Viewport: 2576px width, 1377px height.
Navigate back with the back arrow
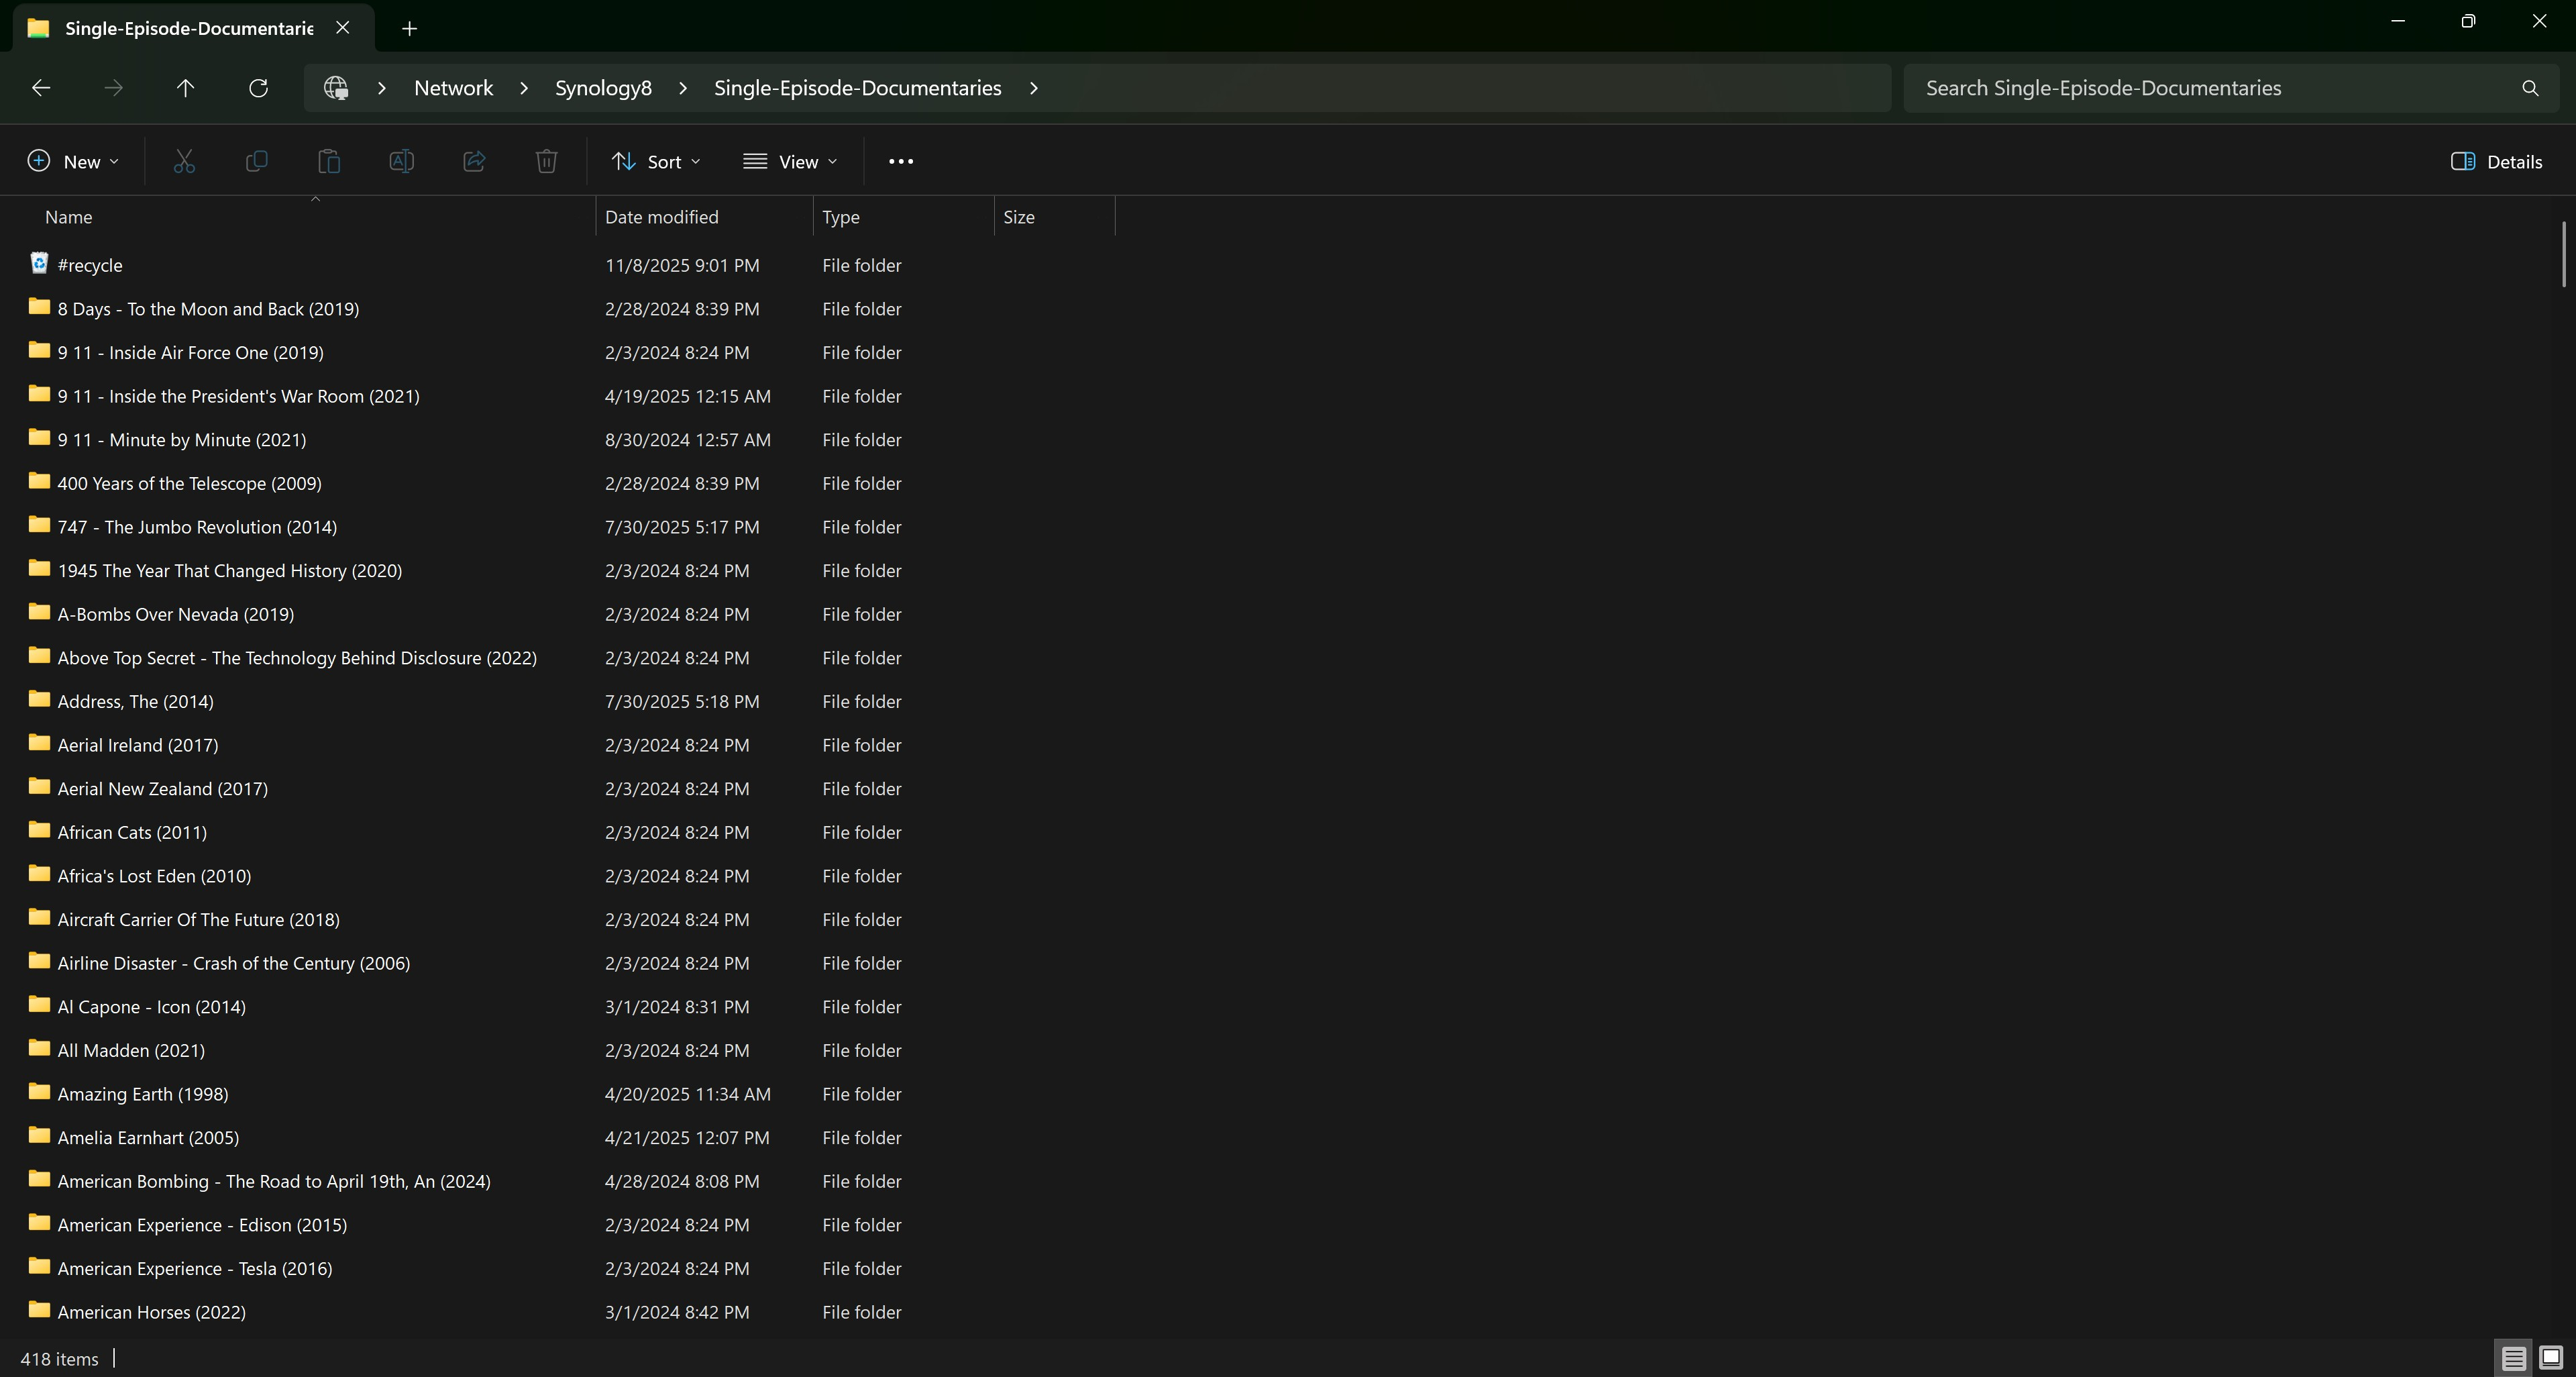click(x=41, y=88)
